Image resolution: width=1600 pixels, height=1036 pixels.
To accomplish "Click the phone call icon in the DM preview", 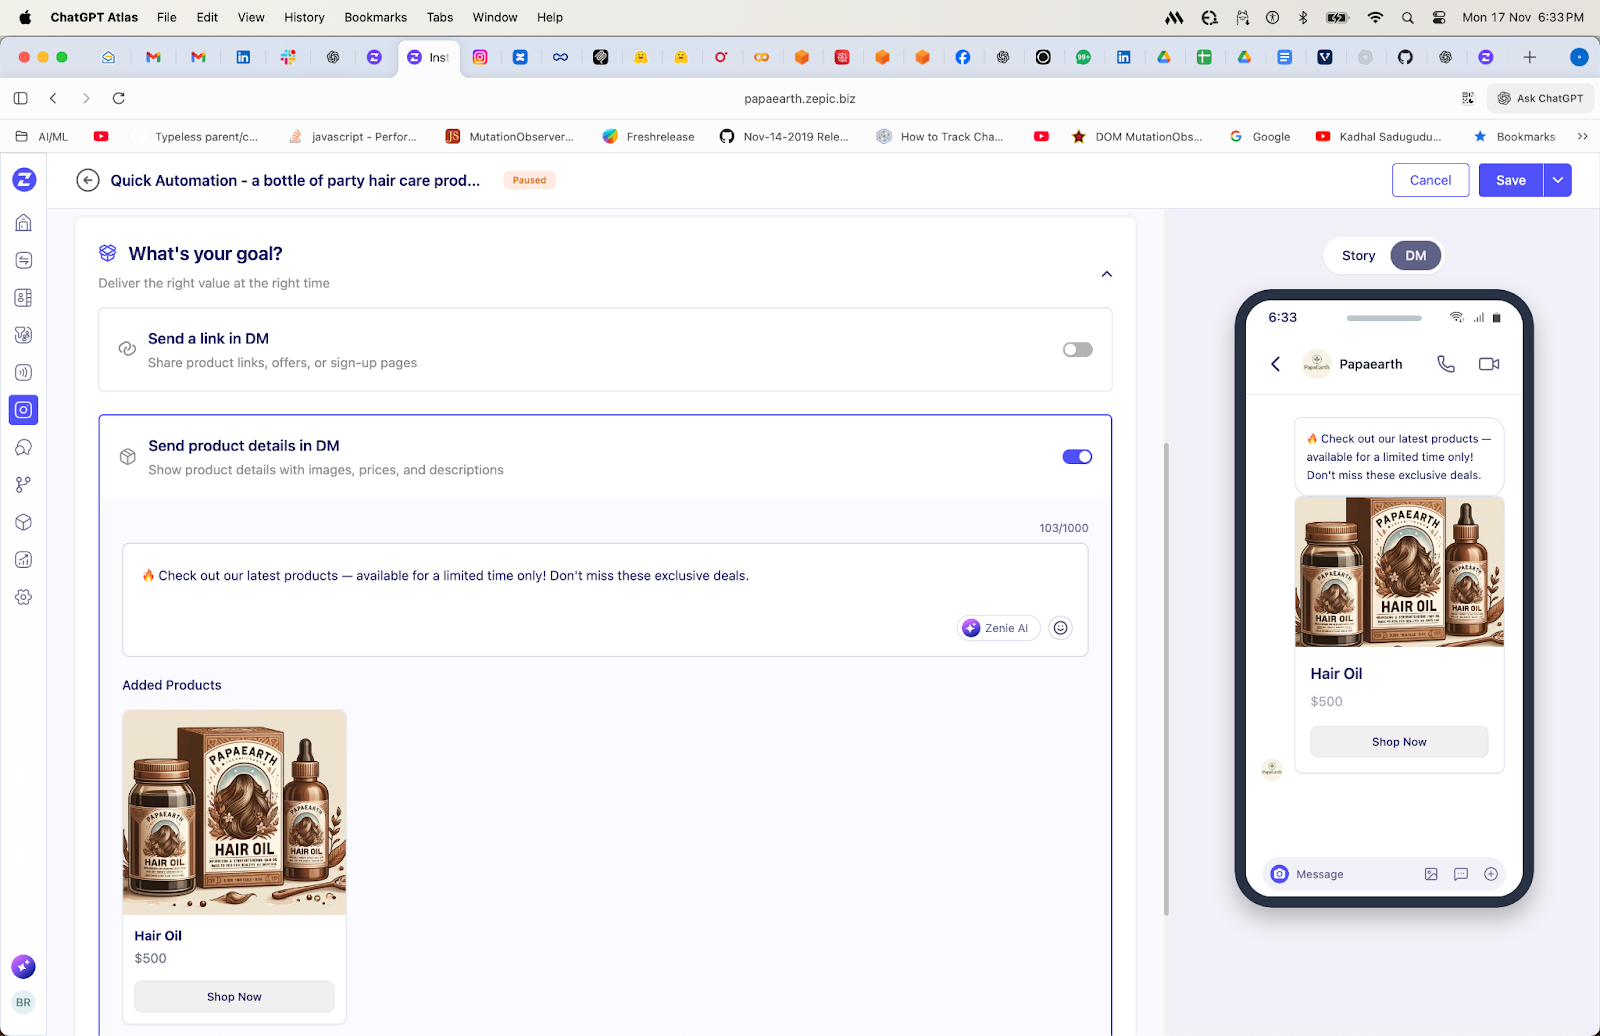I will (1446, 364).
